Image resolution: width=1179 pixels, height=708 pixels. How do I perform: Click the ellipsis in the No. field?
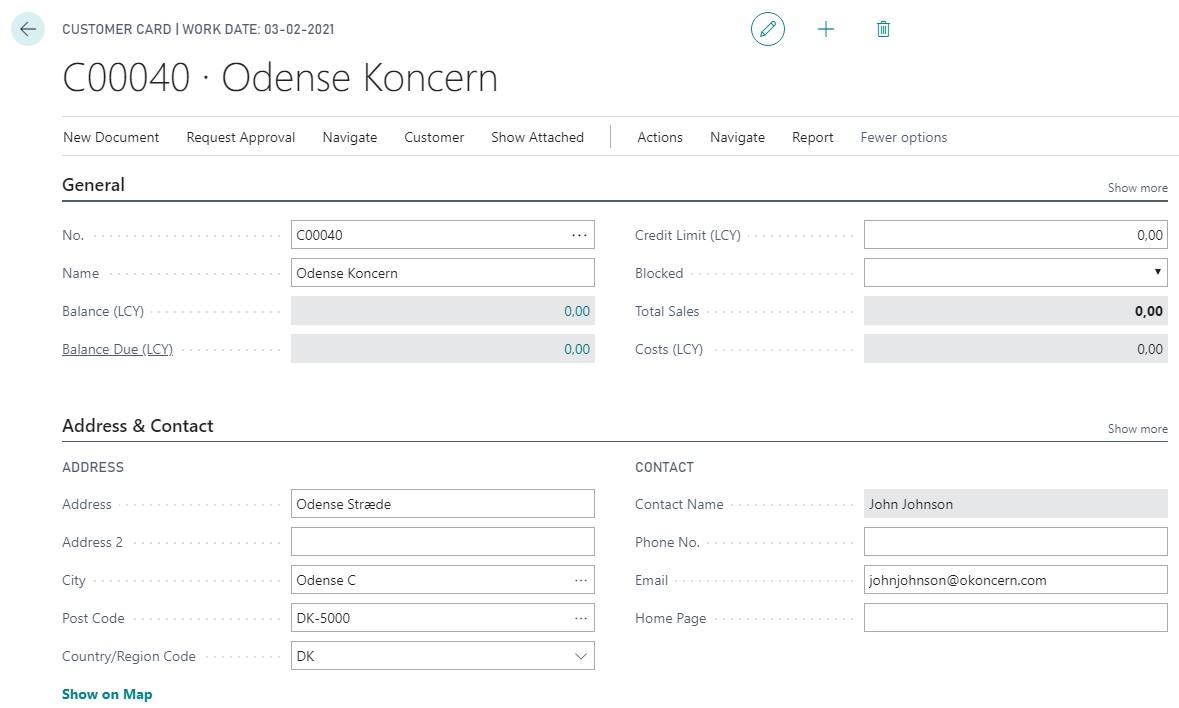coord(579,235)
